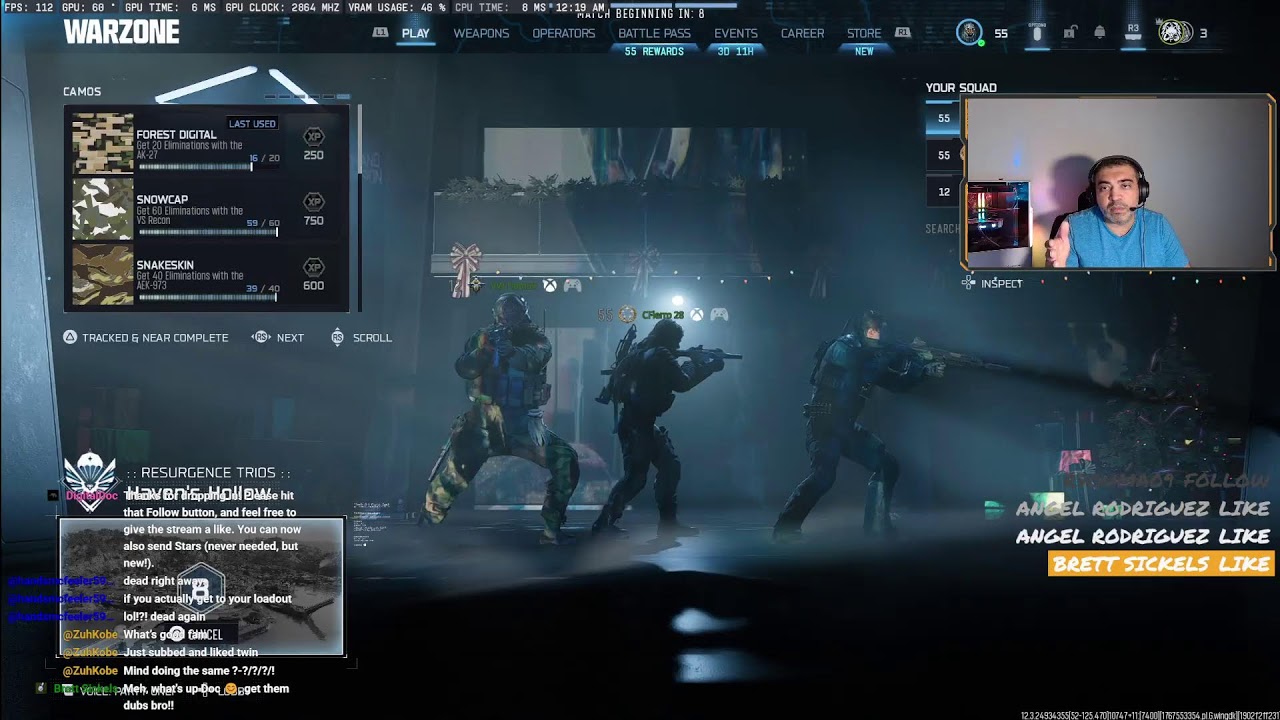1280x720 pixels.
Task: Click the New badge under Store
Action: (864, 52)
